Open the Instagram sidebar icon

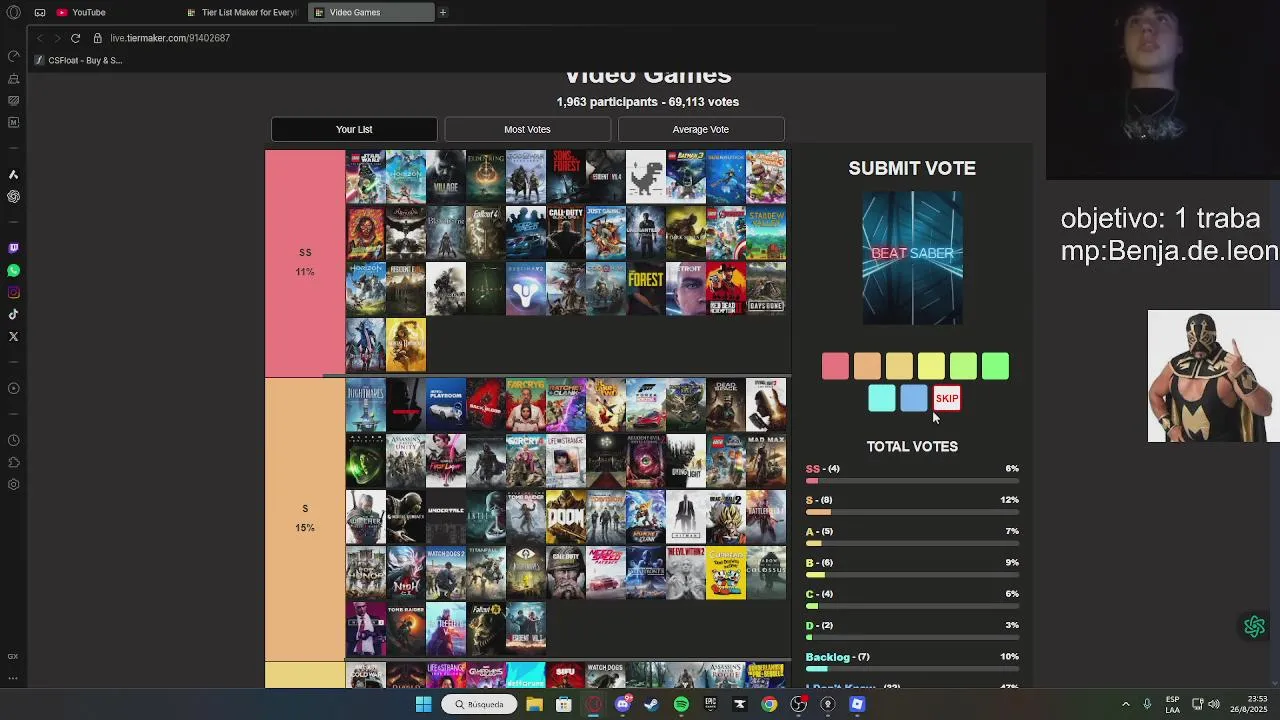13,292
